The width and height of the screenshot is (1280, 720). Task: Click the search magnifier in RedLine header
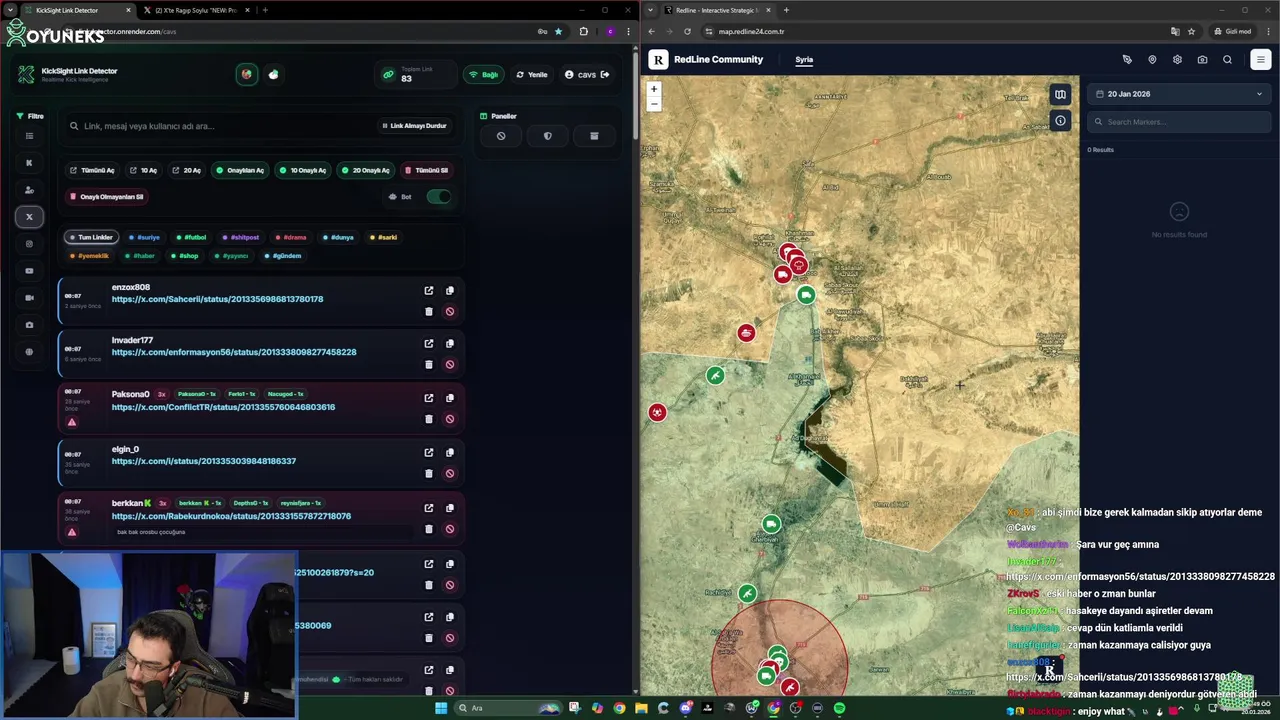click(x=1227, y=60)
